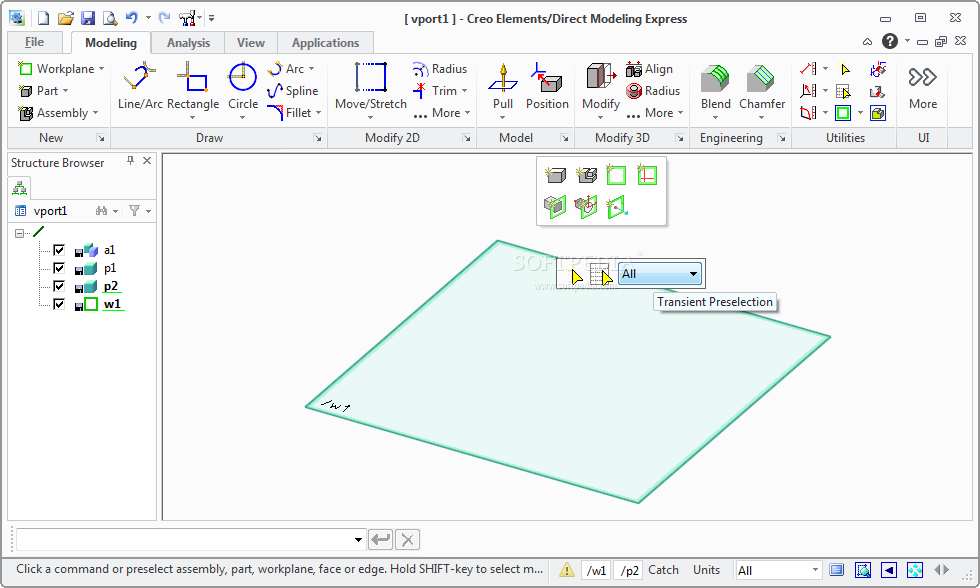Open the All dropdown in floating selection bar

click(693, 274)
